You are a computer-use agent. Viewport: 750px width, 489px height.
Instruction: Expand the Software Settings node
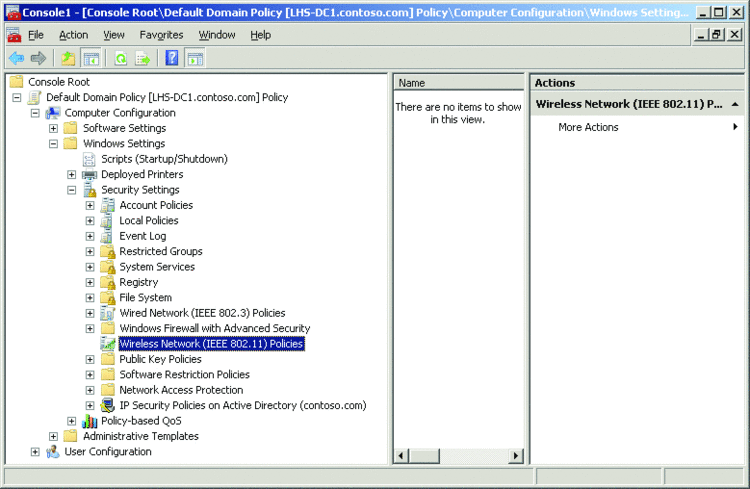[53, 128]
